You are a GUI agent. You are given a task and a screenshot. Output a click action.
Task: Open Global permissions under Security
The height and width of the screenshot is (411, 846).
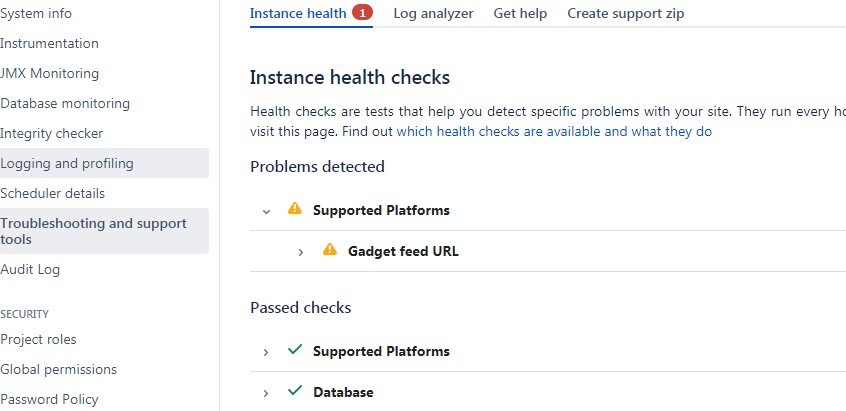58,369
